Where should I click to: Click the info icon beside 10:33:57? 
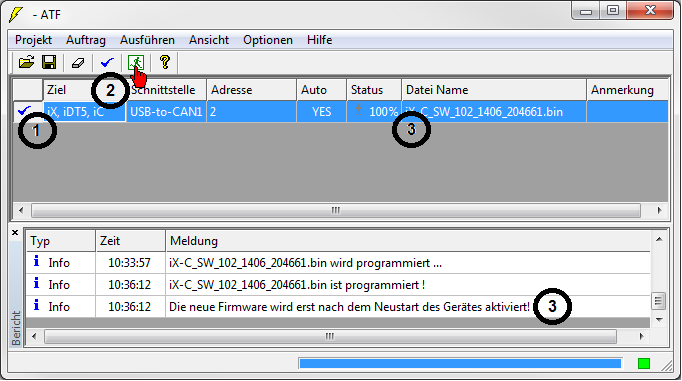(37, 261)
